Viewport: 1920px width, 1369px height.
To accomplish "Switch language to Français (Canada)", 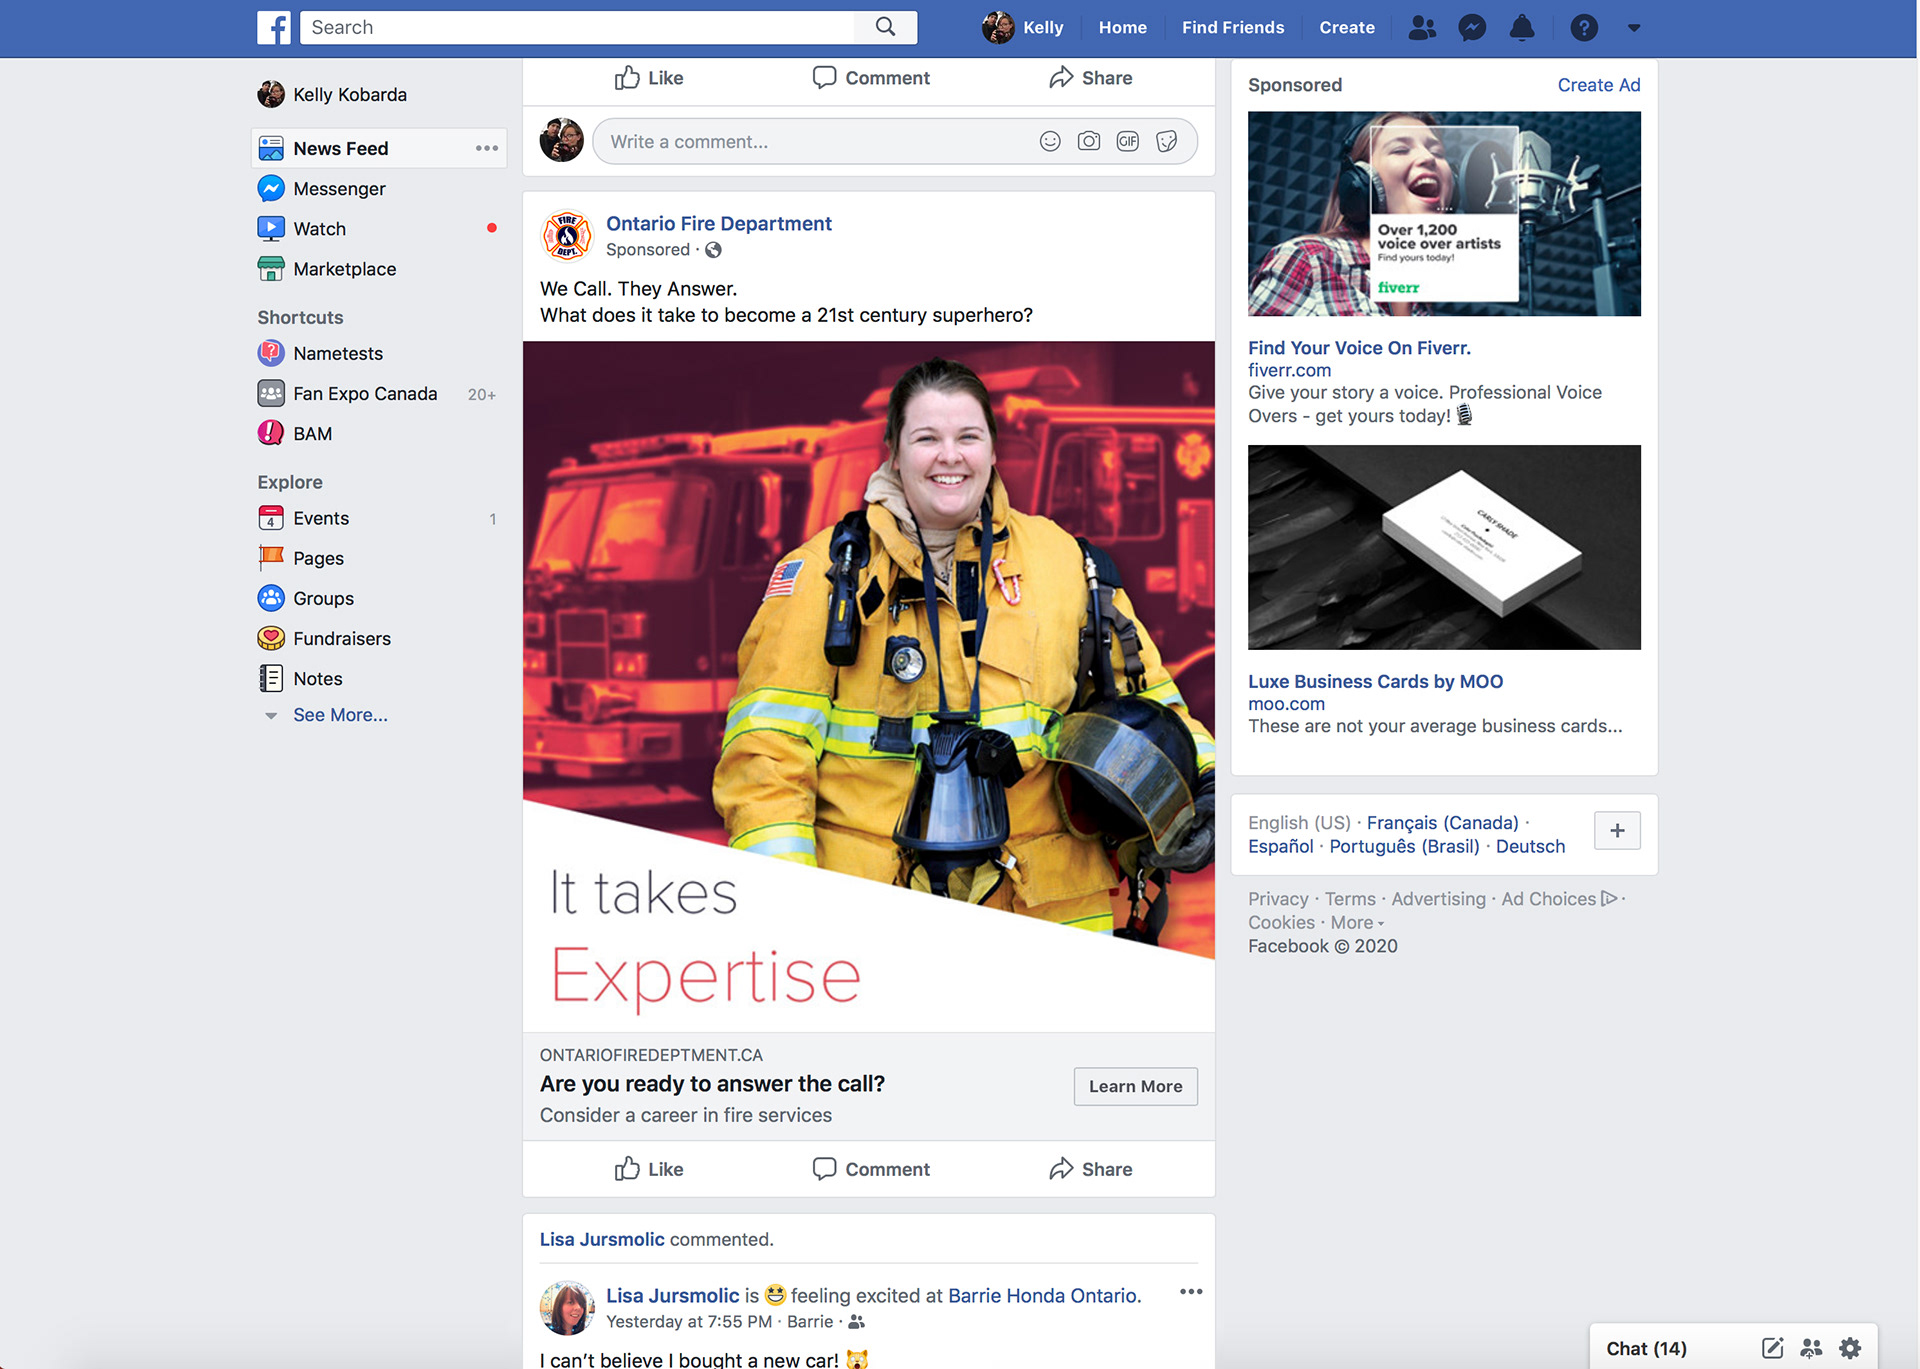I will (x=1442, y=822).
